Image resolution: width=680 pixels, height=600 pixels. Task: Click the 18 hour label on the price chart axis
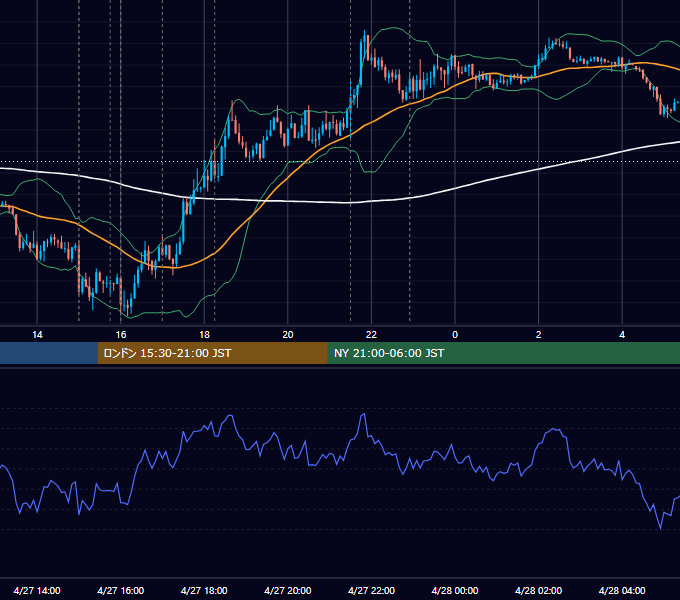pyautogui.click(x=204, y=335)
